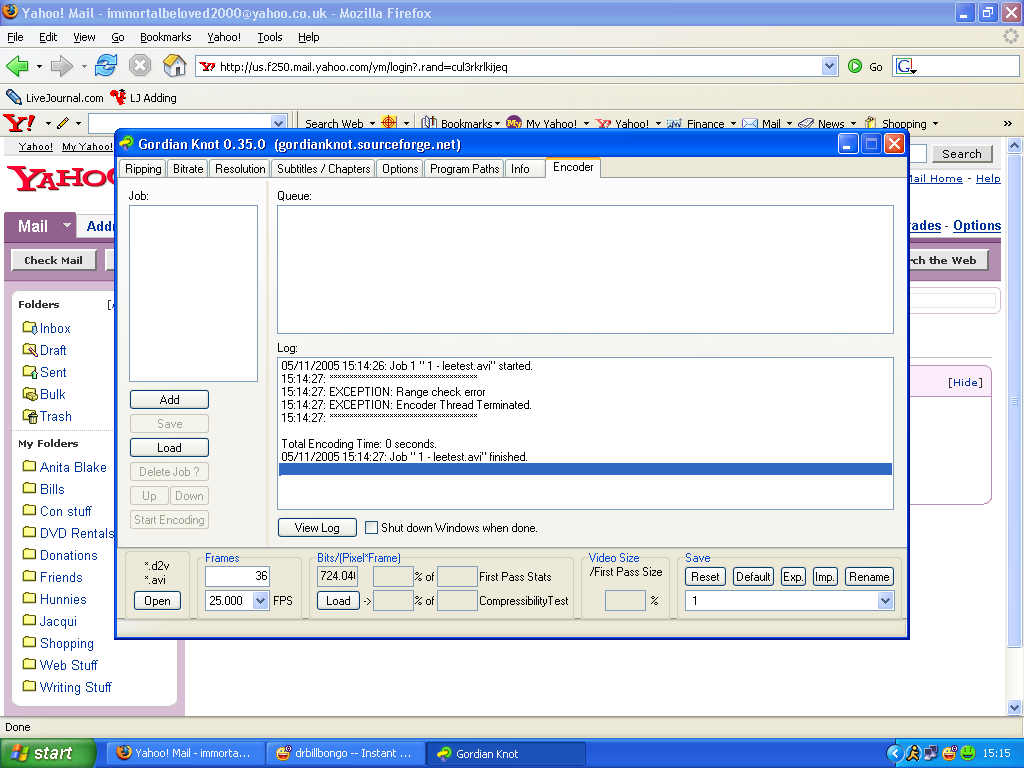Switch to drbillbongo Instant message taskbar item
Image resolution: width=1024 pixels, height=768 pixels.
click(346, 753)
